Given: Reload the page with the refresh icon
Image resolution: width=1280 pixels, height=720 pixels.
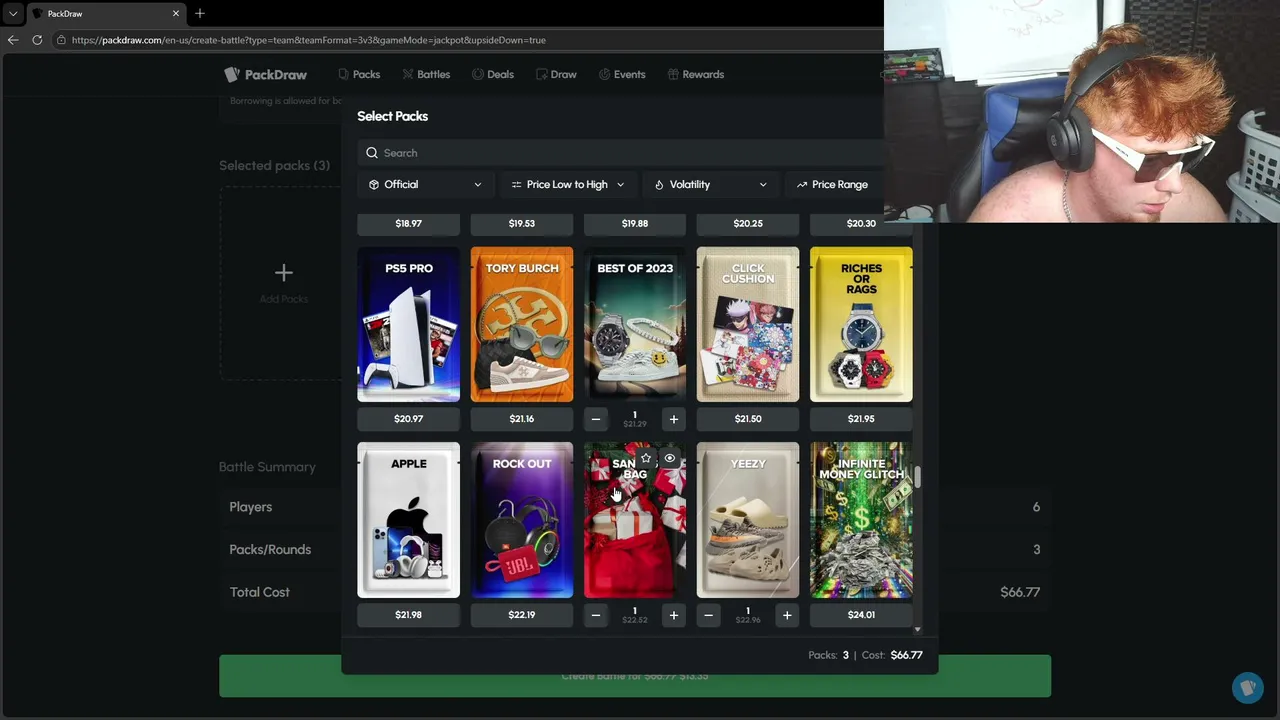Looking at the screenshot, I should point(37,40).
